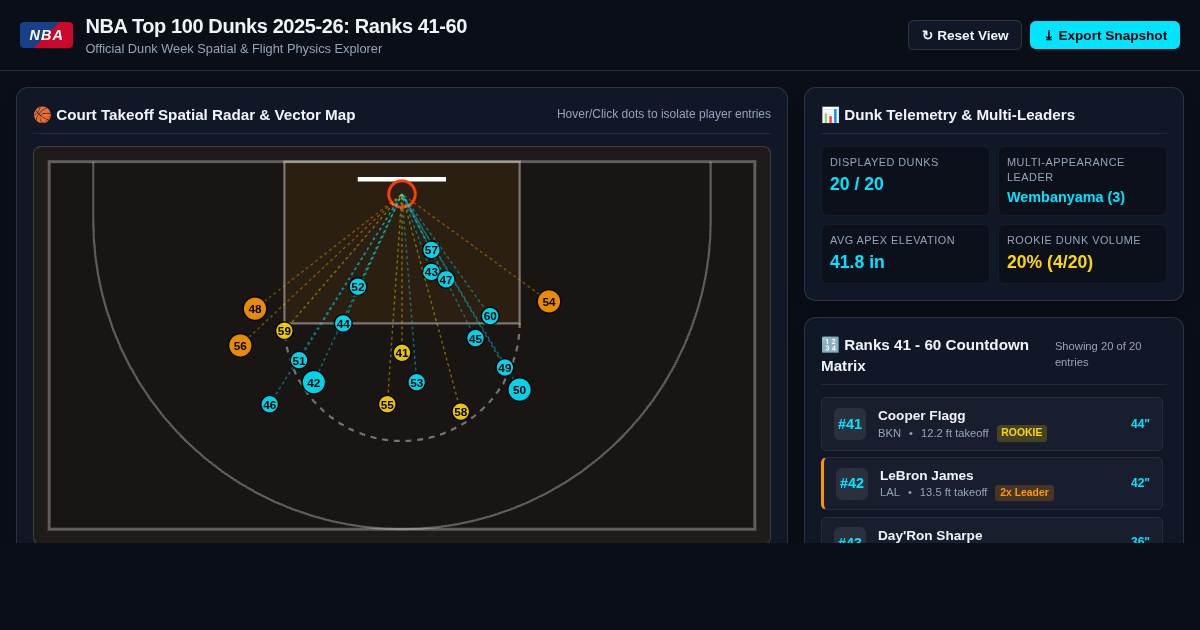Image resolution: width=1200 pixels, height=630 pixels.
Task: Click the Wembanyama (3) leader value
Action: pos(1066,197)
